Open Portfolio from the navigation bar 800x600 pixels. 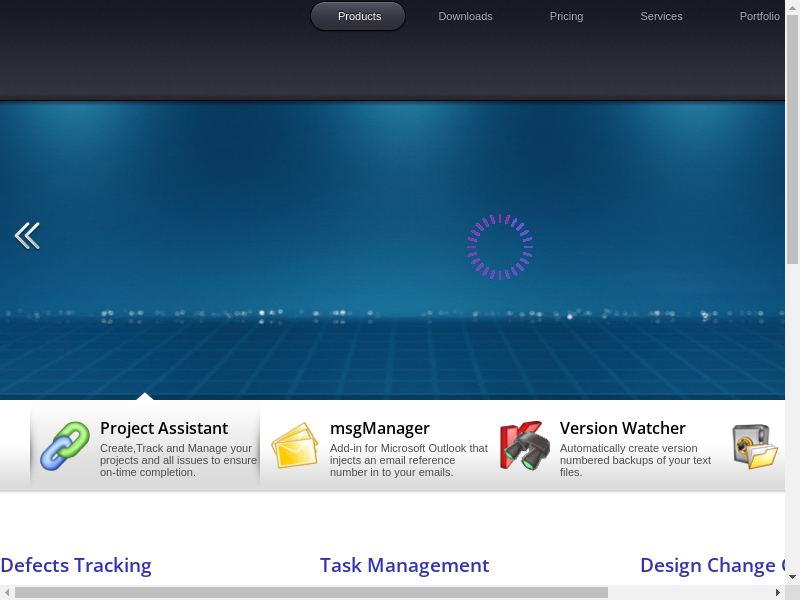[759, 16]
